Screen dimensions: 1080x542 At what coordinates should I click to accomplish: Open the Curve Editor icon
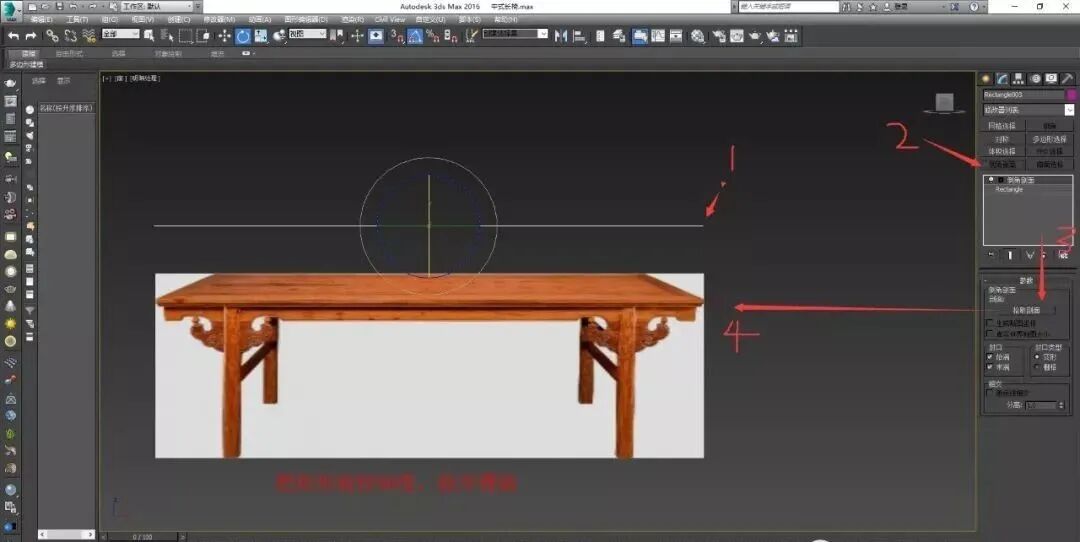pos(658,36)
